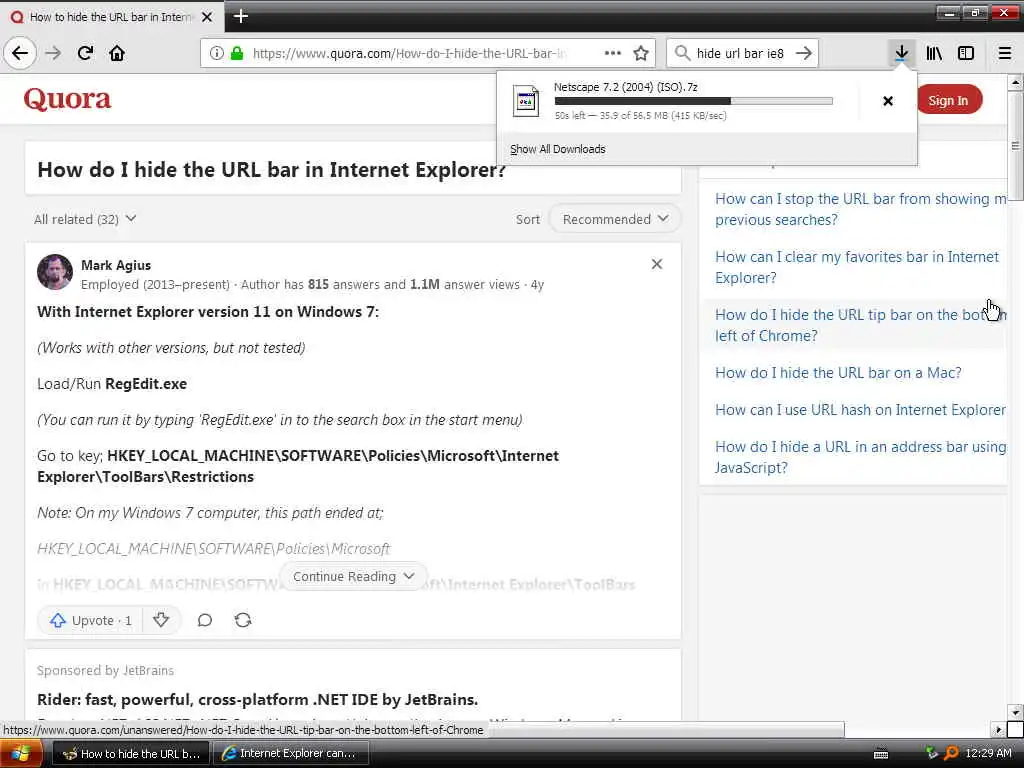View site information icon in address bar

[216, 54]
